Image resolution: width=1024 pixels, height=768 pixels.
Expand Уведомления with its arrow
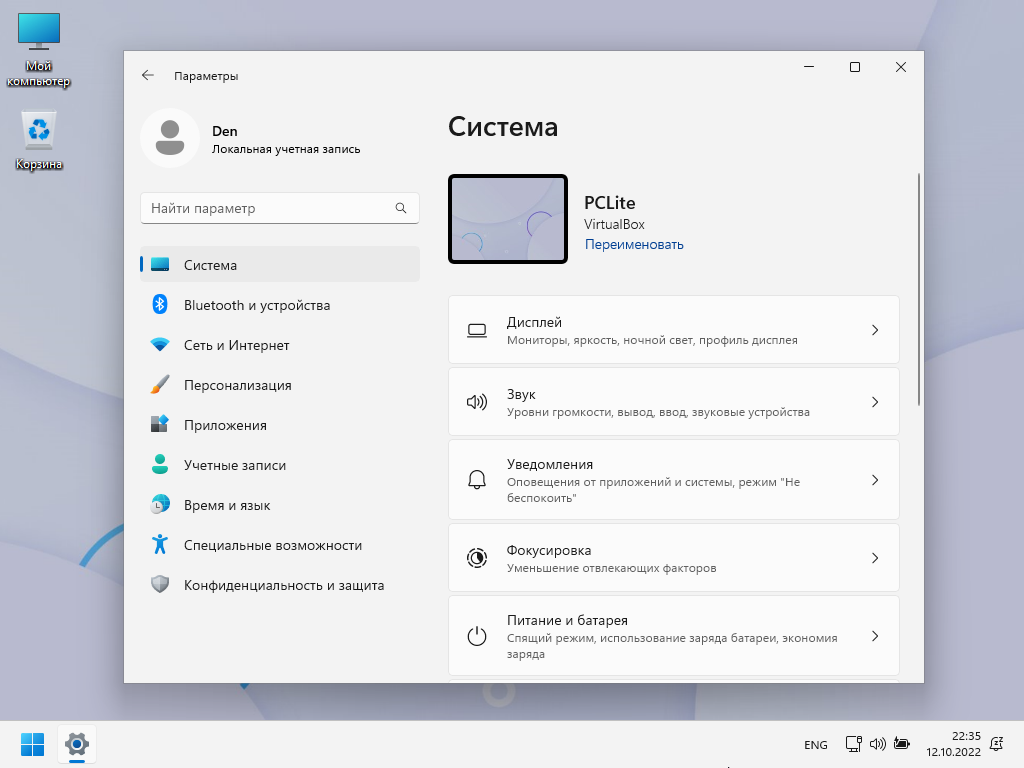pos(874,480)
